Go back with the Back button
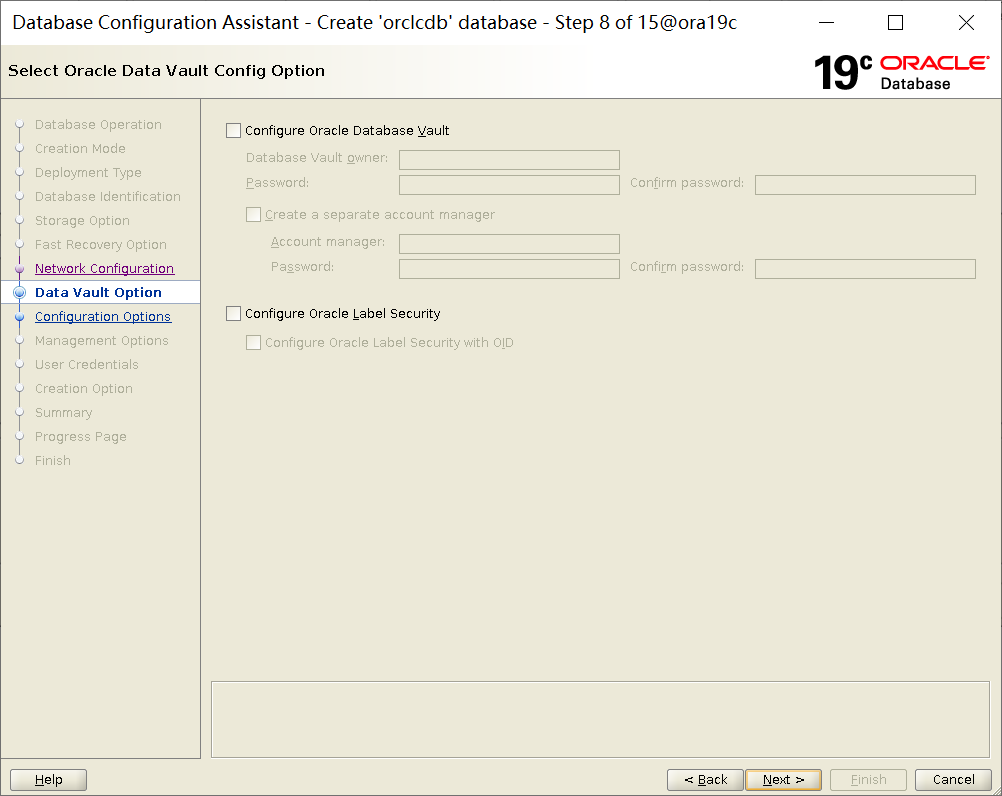 click(705, 779)
